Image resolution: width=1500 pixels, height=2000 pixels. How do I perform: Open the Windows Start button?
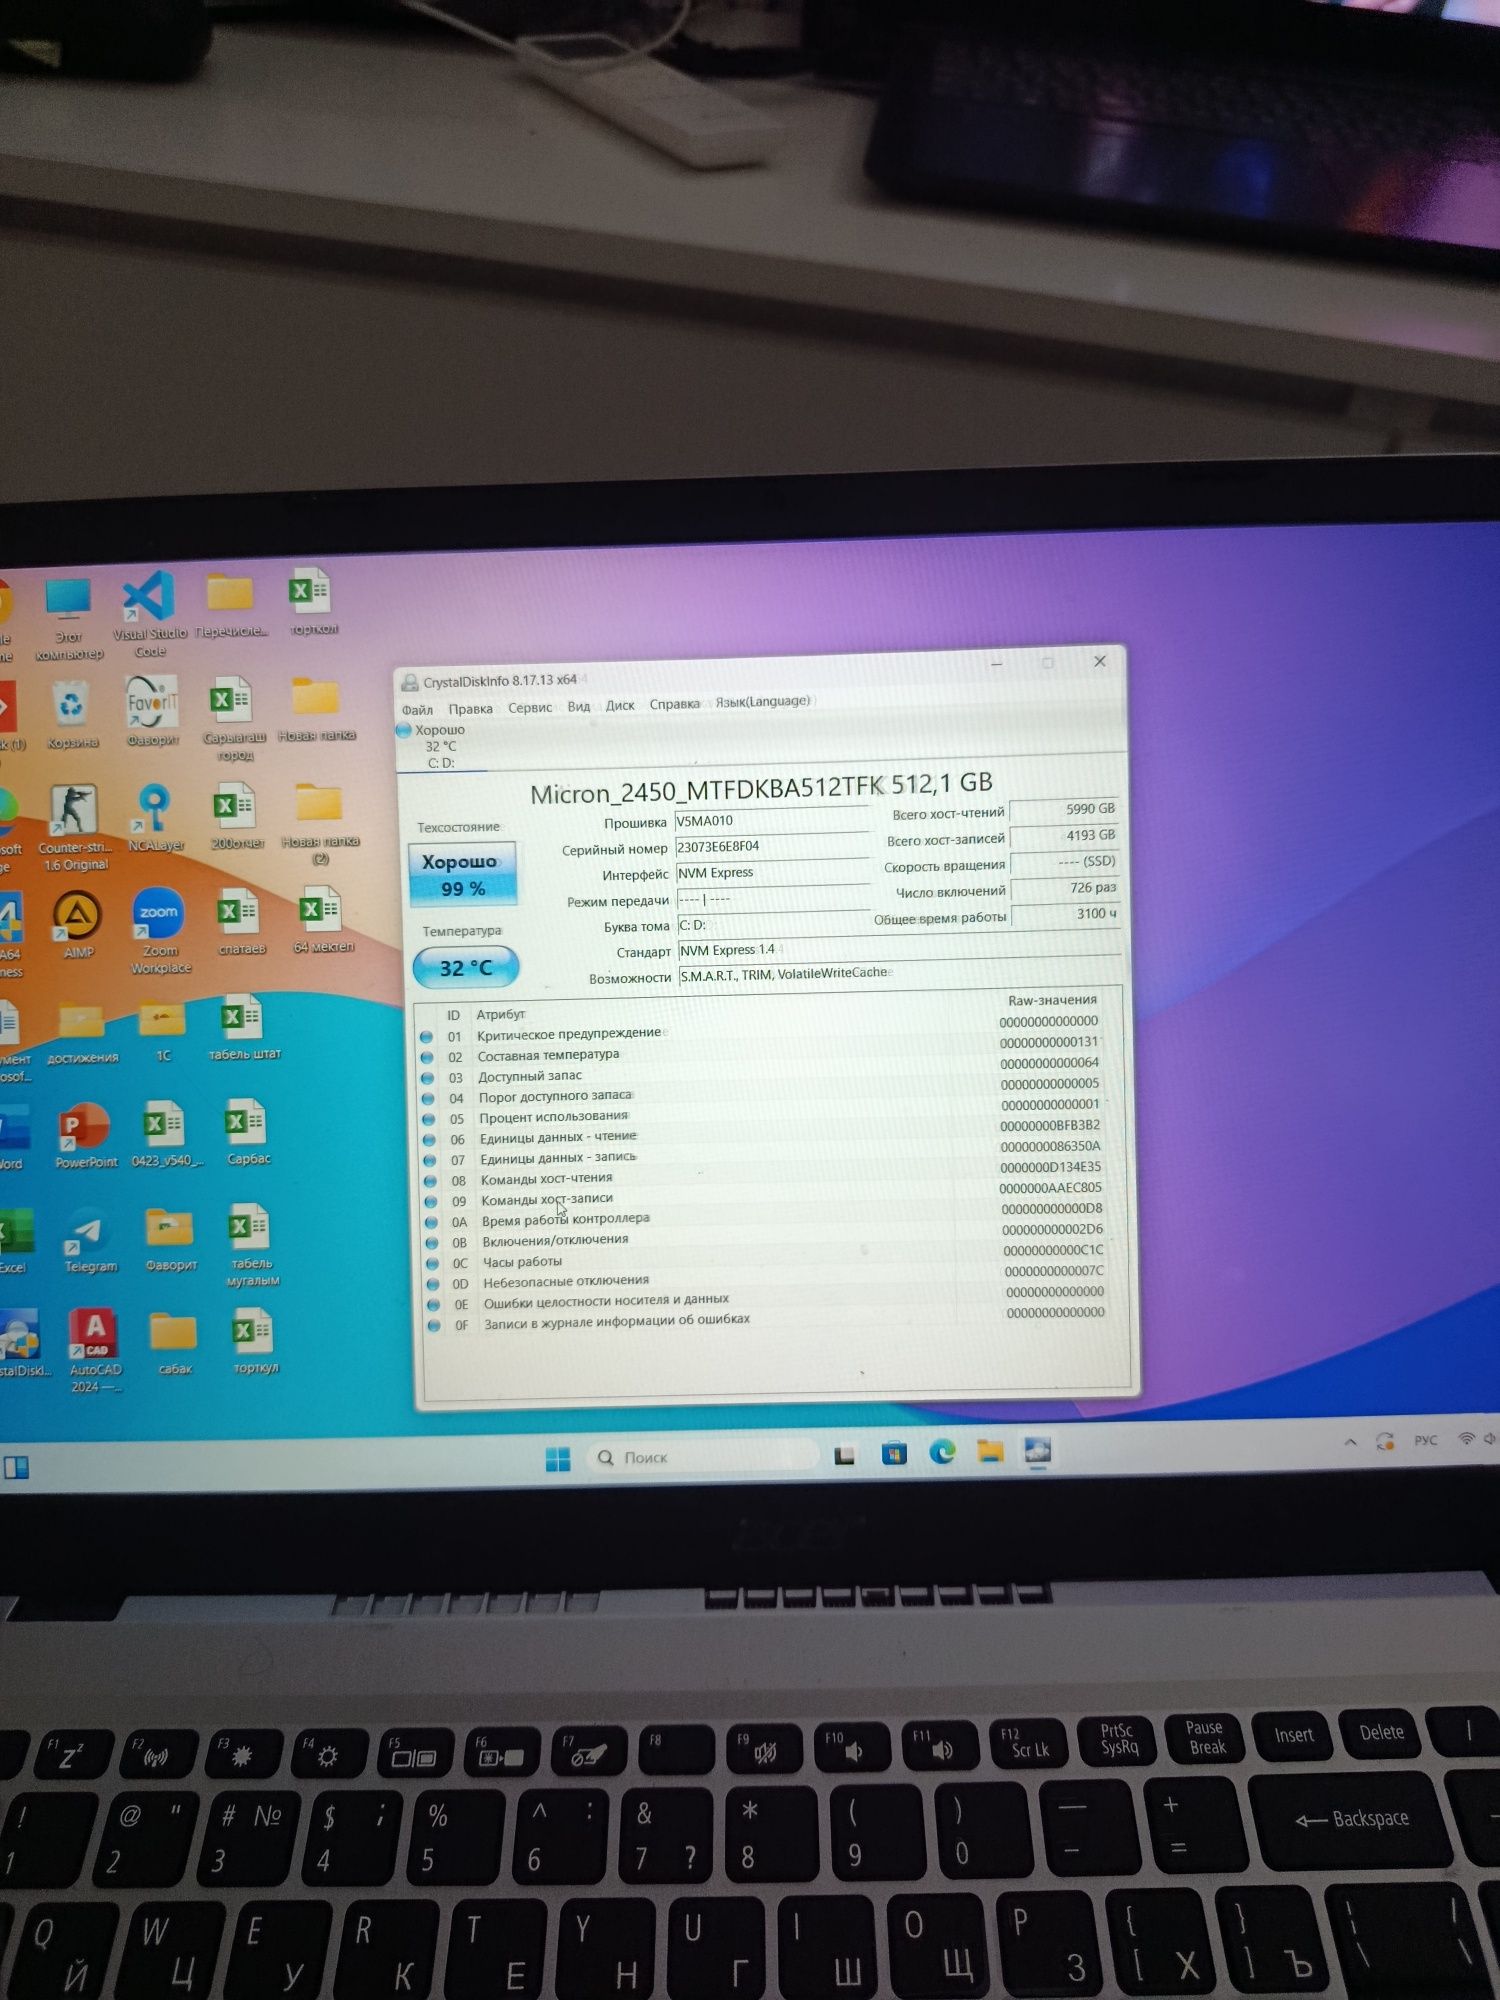[558, 1459]
